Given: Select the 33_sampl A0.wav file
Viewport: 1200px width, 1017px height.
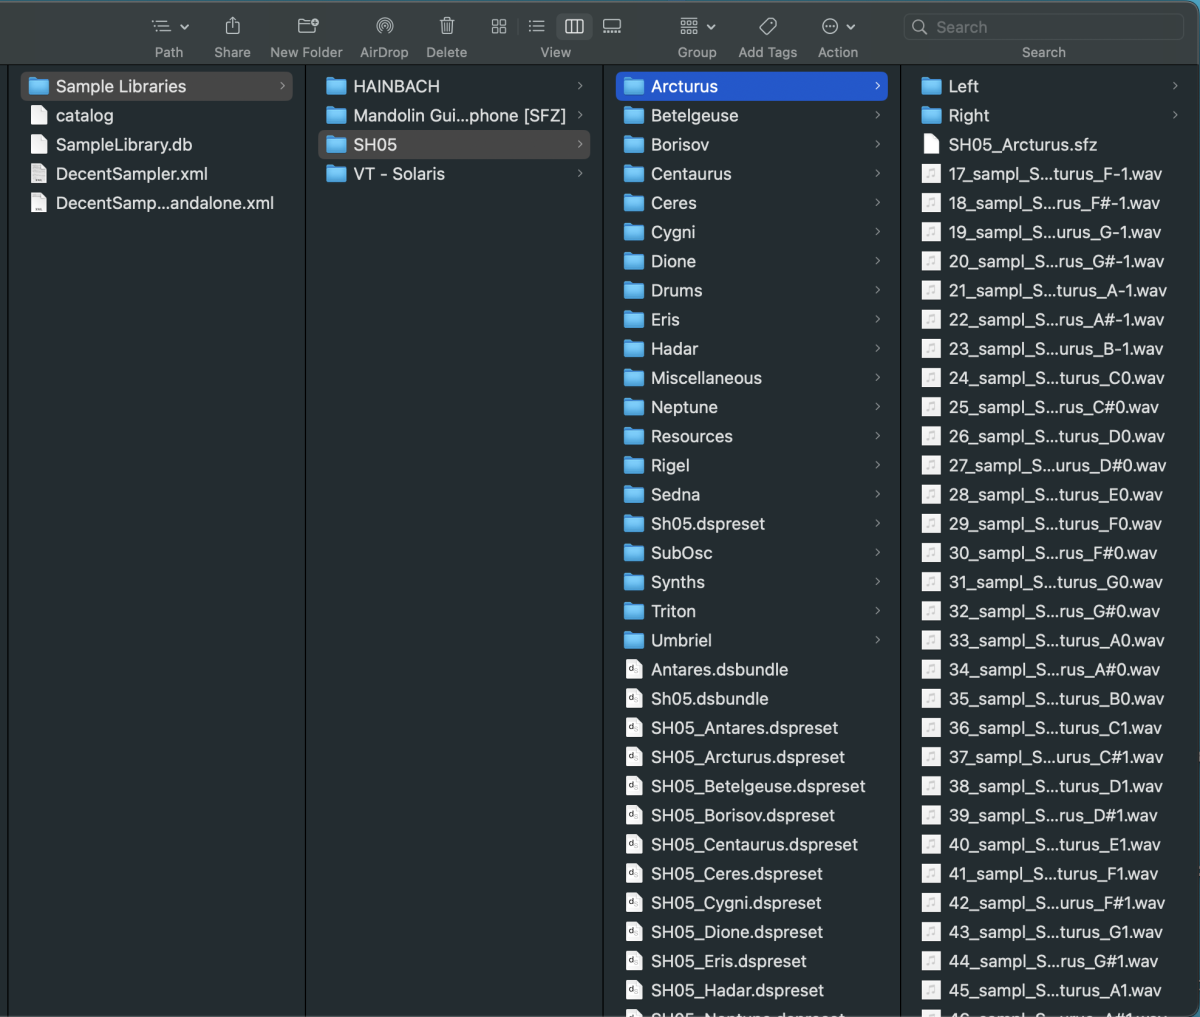Looking at the screenshot, I should click(x=1050, y=640).
